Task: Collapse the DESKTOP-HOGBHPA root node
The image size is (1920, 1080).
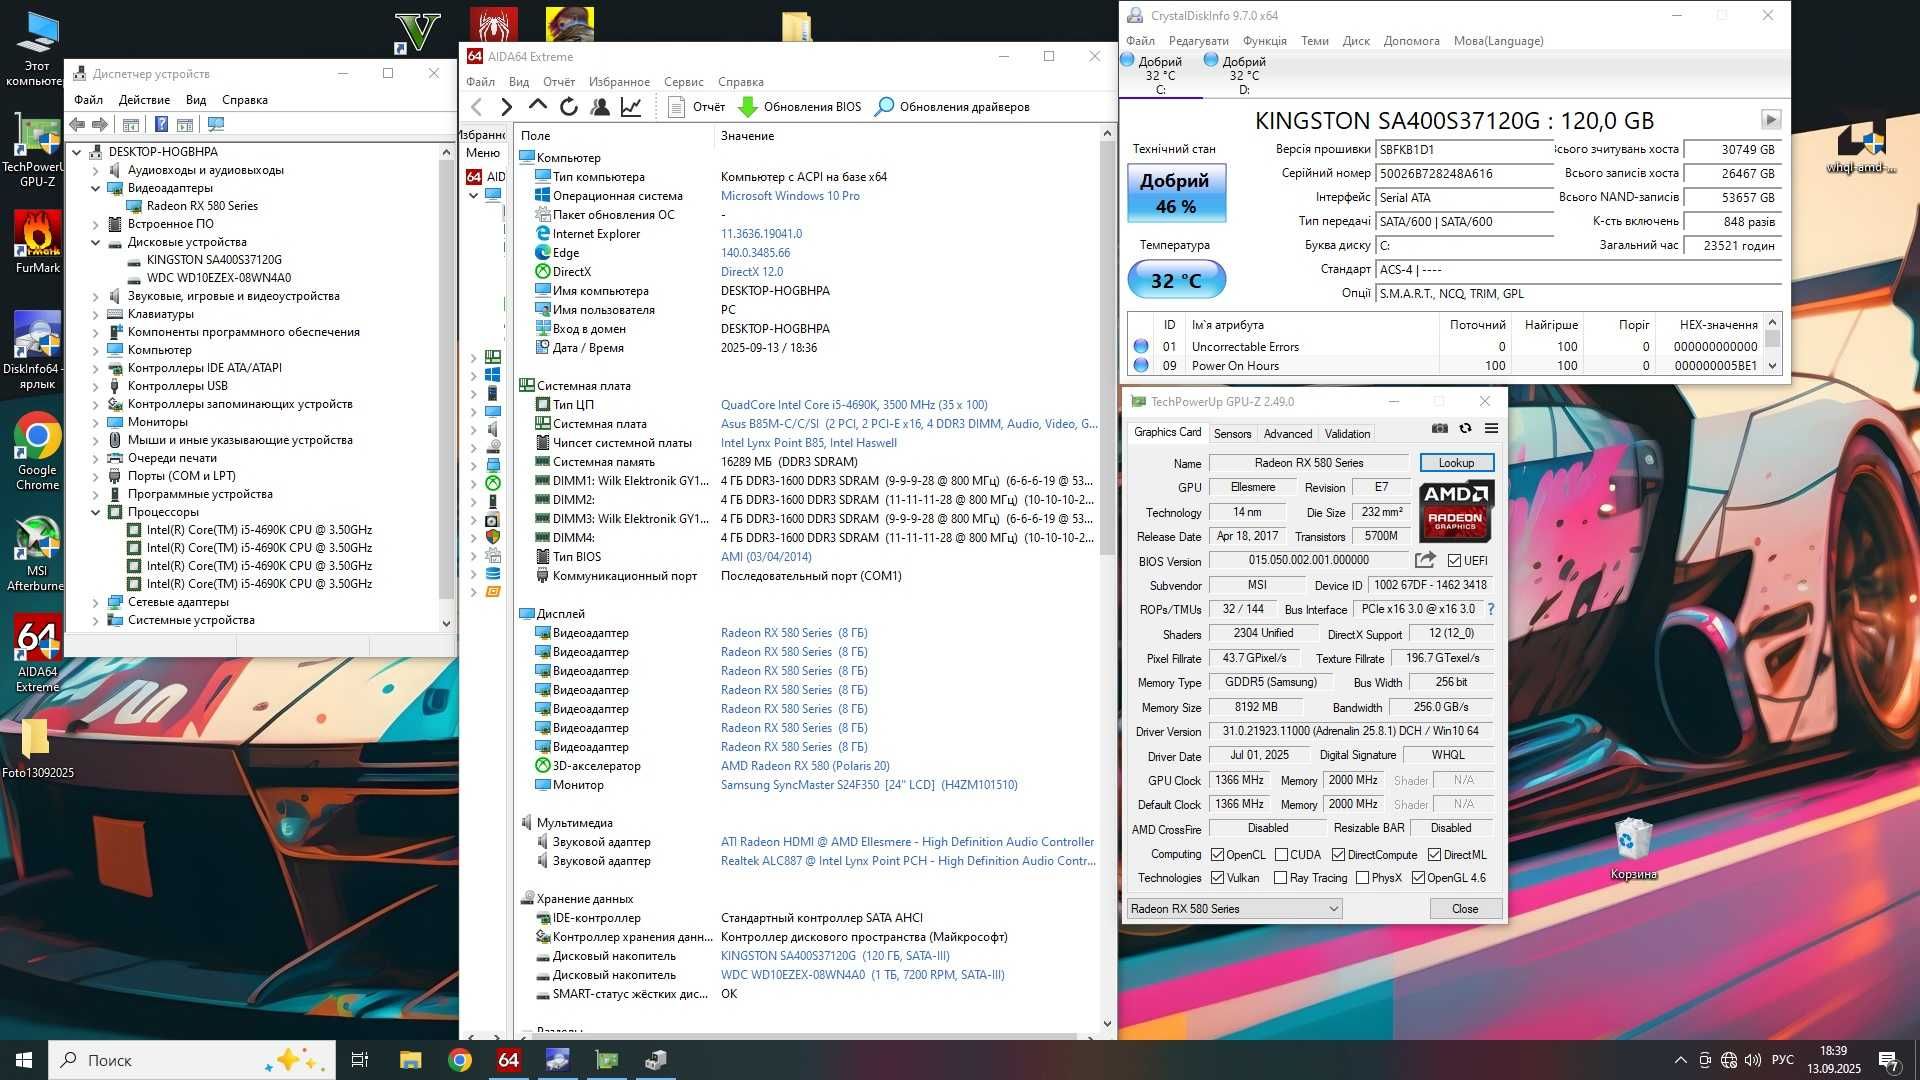Action: coord(77,152)
